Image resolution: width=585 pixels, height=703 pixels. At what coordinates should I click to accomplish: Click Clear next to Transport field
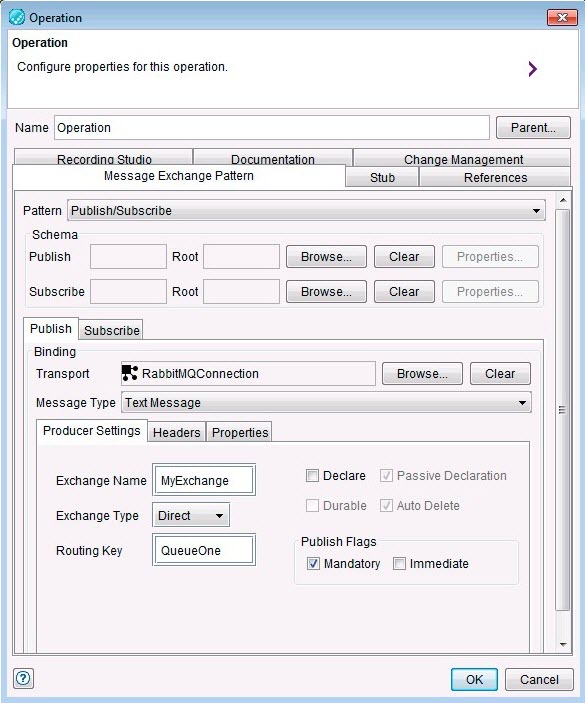(500, 374)
